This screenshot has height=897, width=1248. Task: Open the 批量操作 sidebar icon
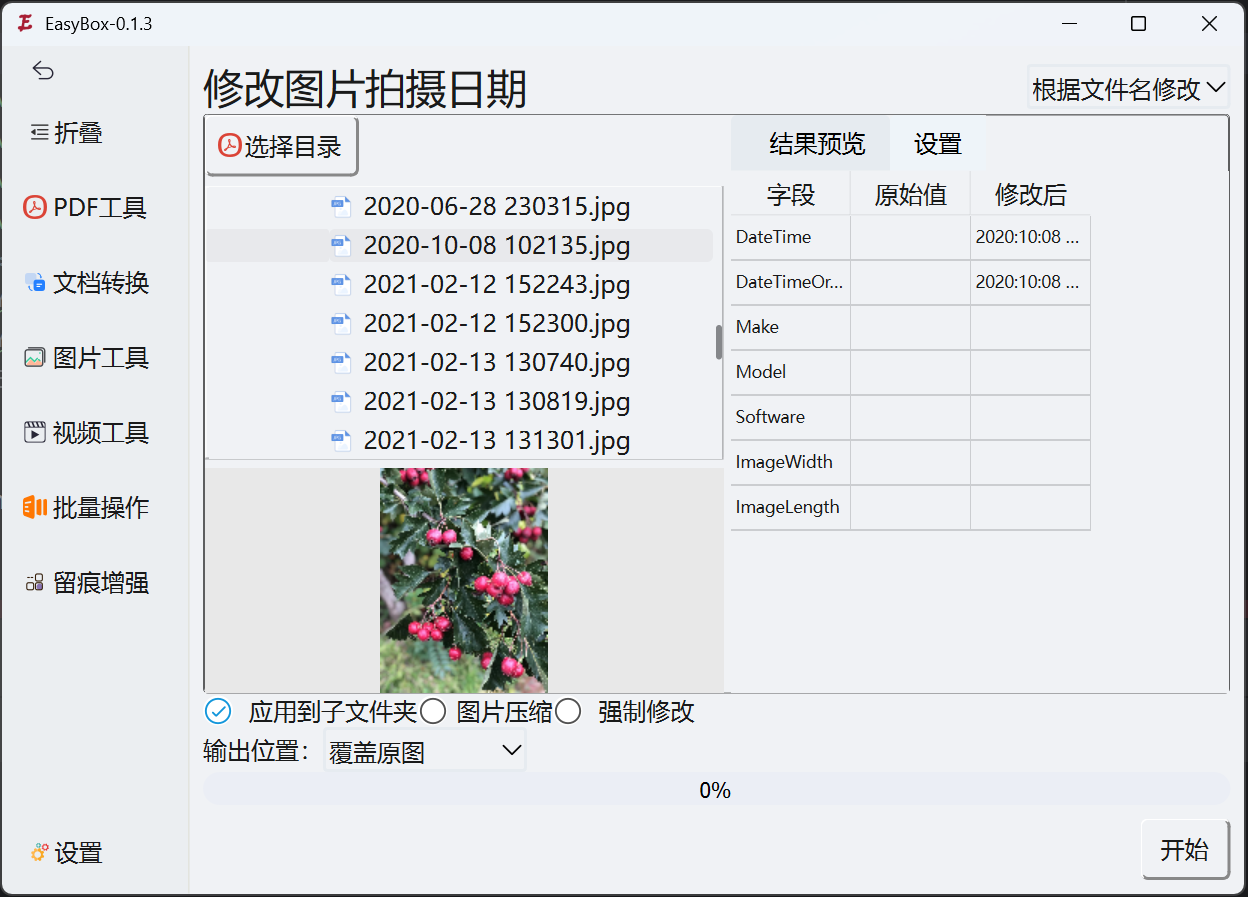pos(35,508)
